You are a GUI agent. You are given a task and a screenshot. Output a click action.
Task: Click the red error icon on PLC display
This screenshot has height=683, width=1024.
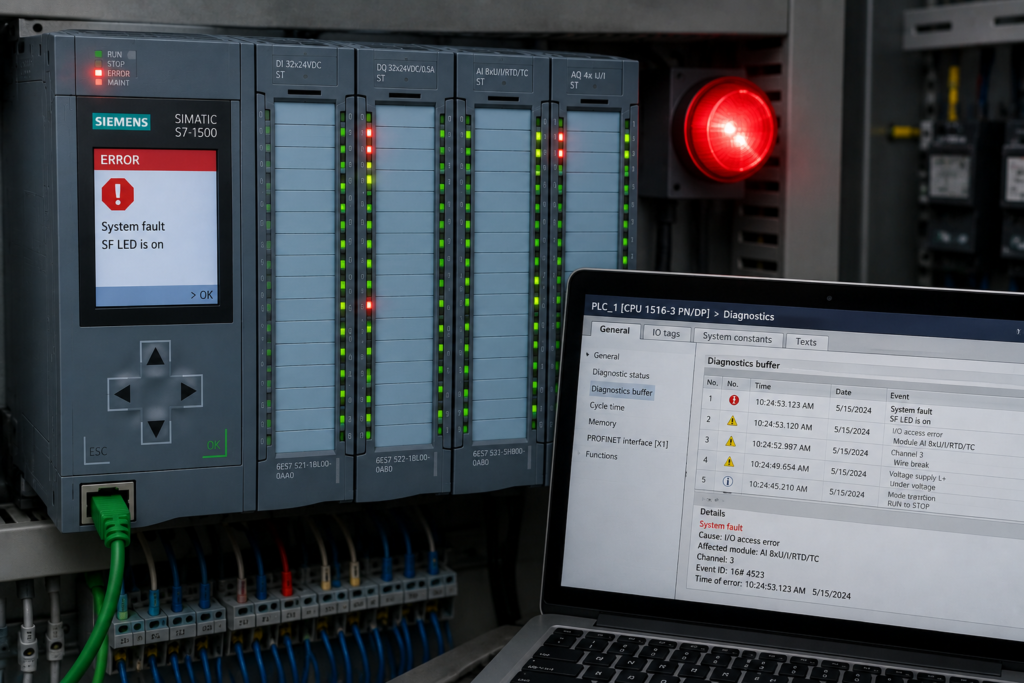(118, 194)
